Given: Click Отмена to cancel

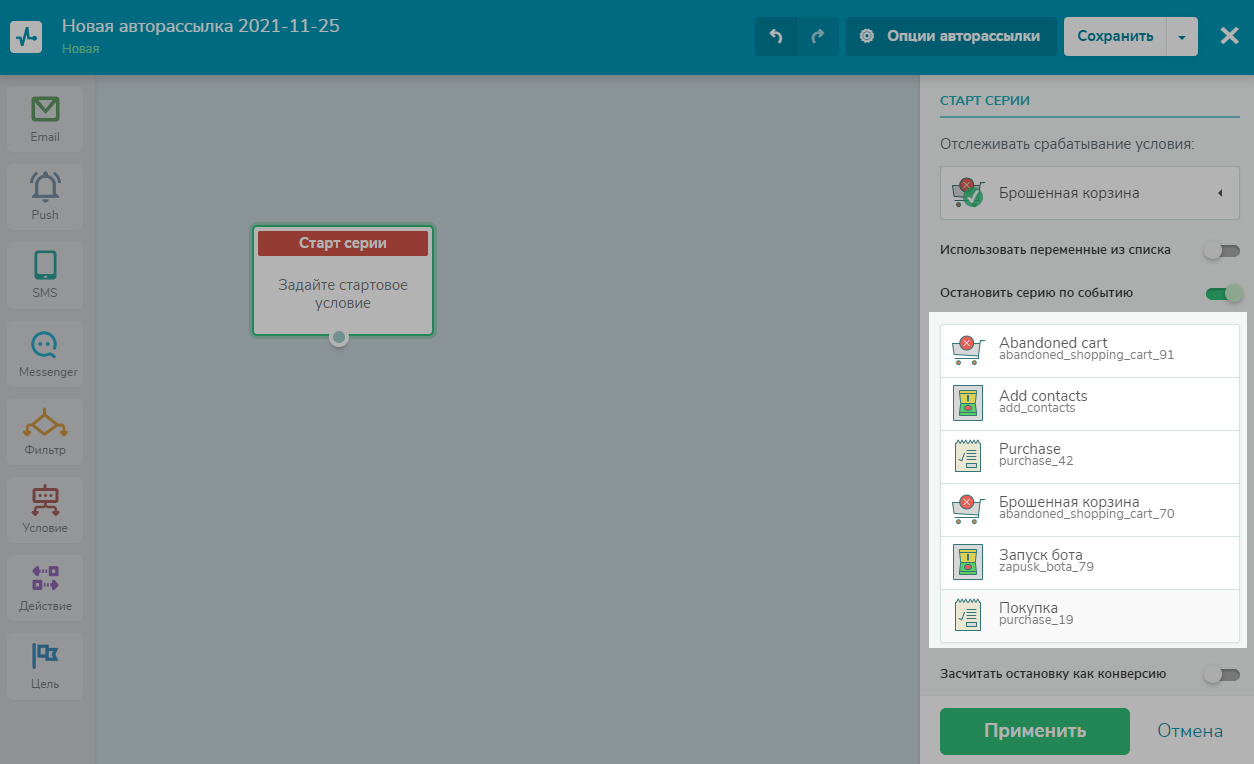Looking at the screenshot, I should (x=1190, y=731).
